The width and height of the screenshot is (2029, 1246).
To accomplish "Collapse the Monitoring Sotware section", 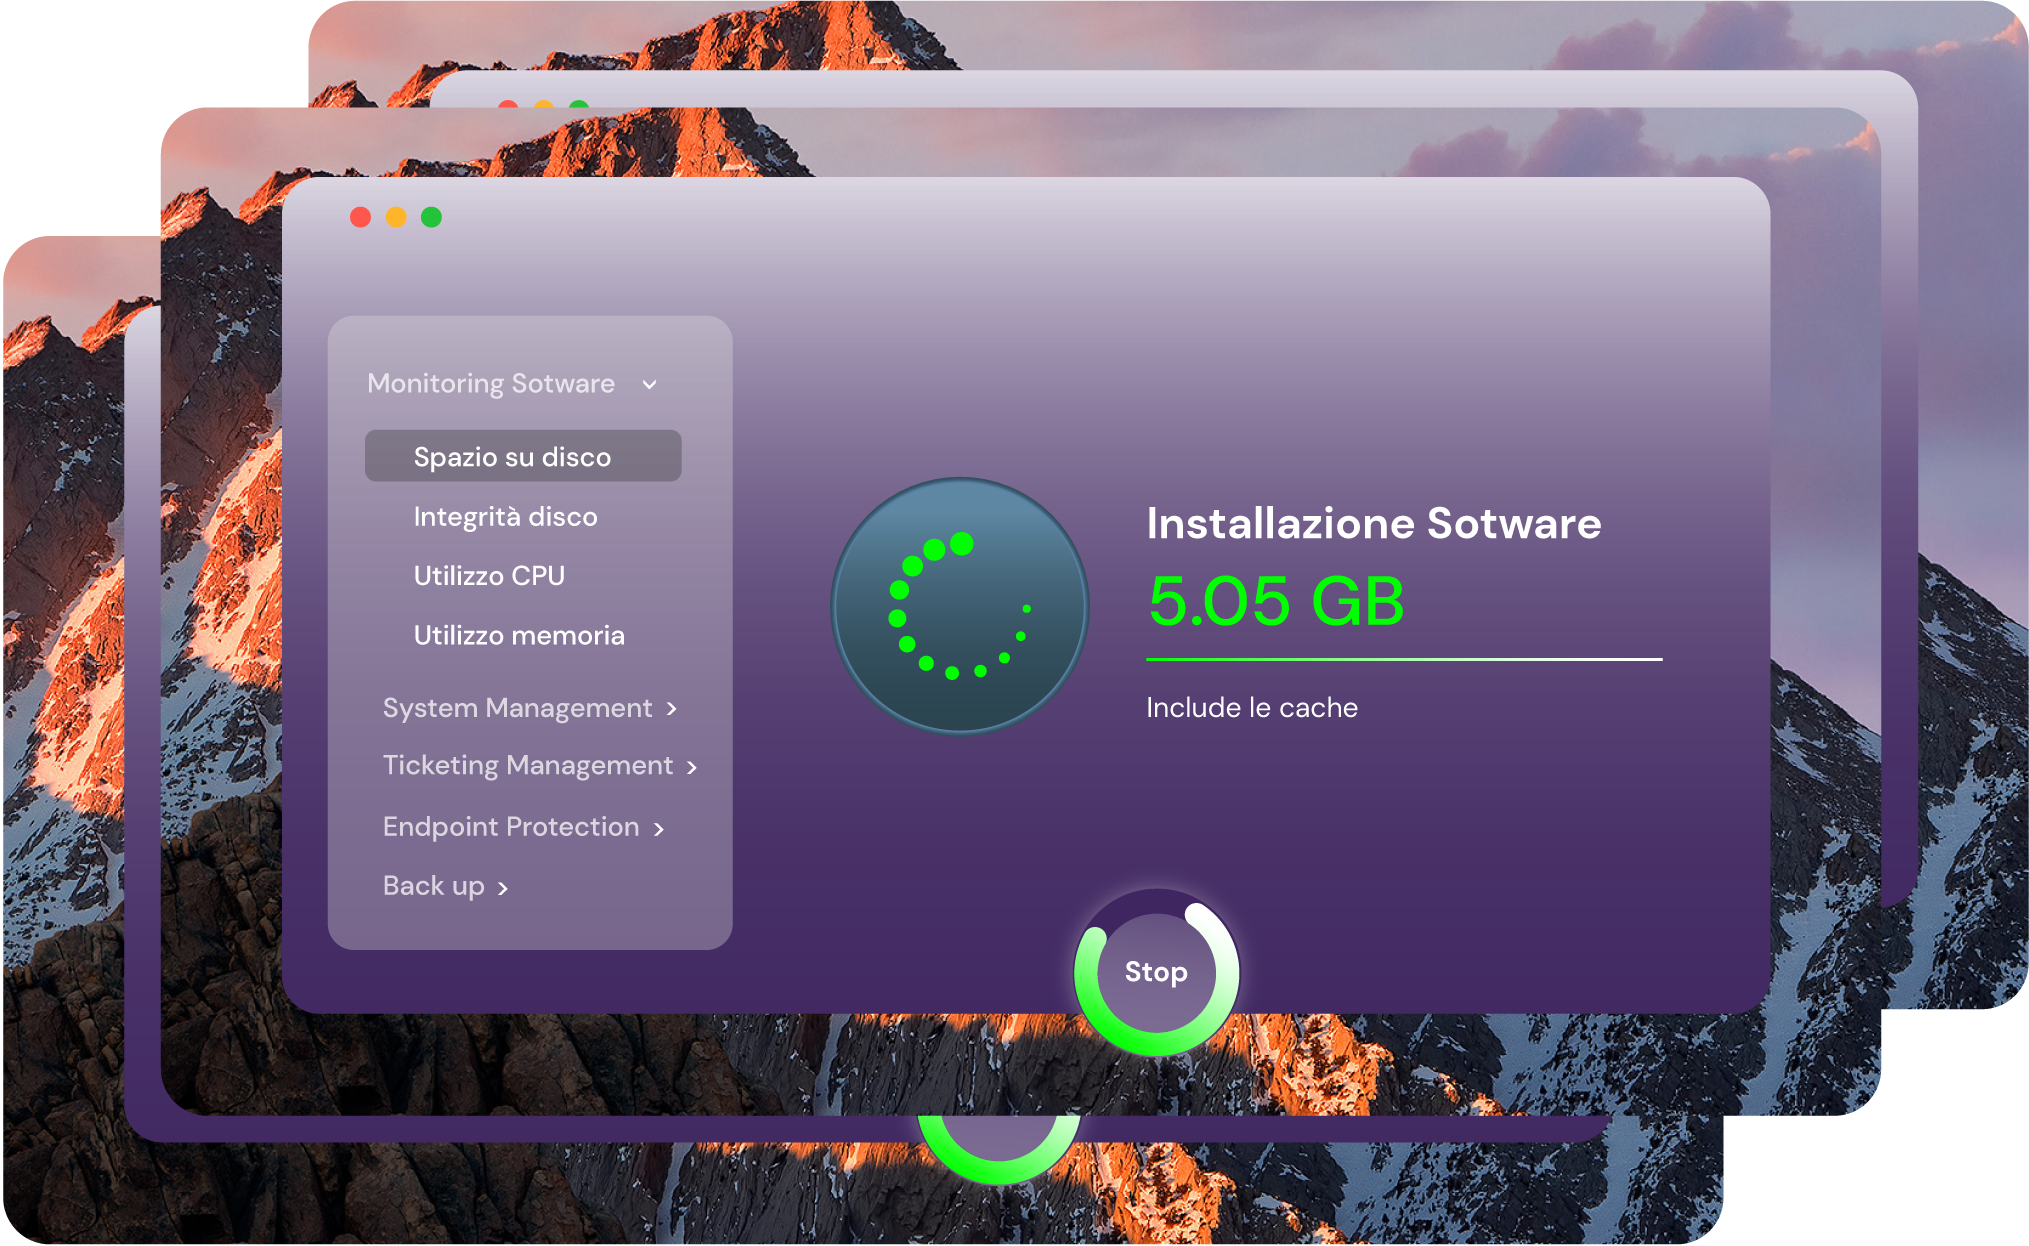I will [x=650, y=385].
